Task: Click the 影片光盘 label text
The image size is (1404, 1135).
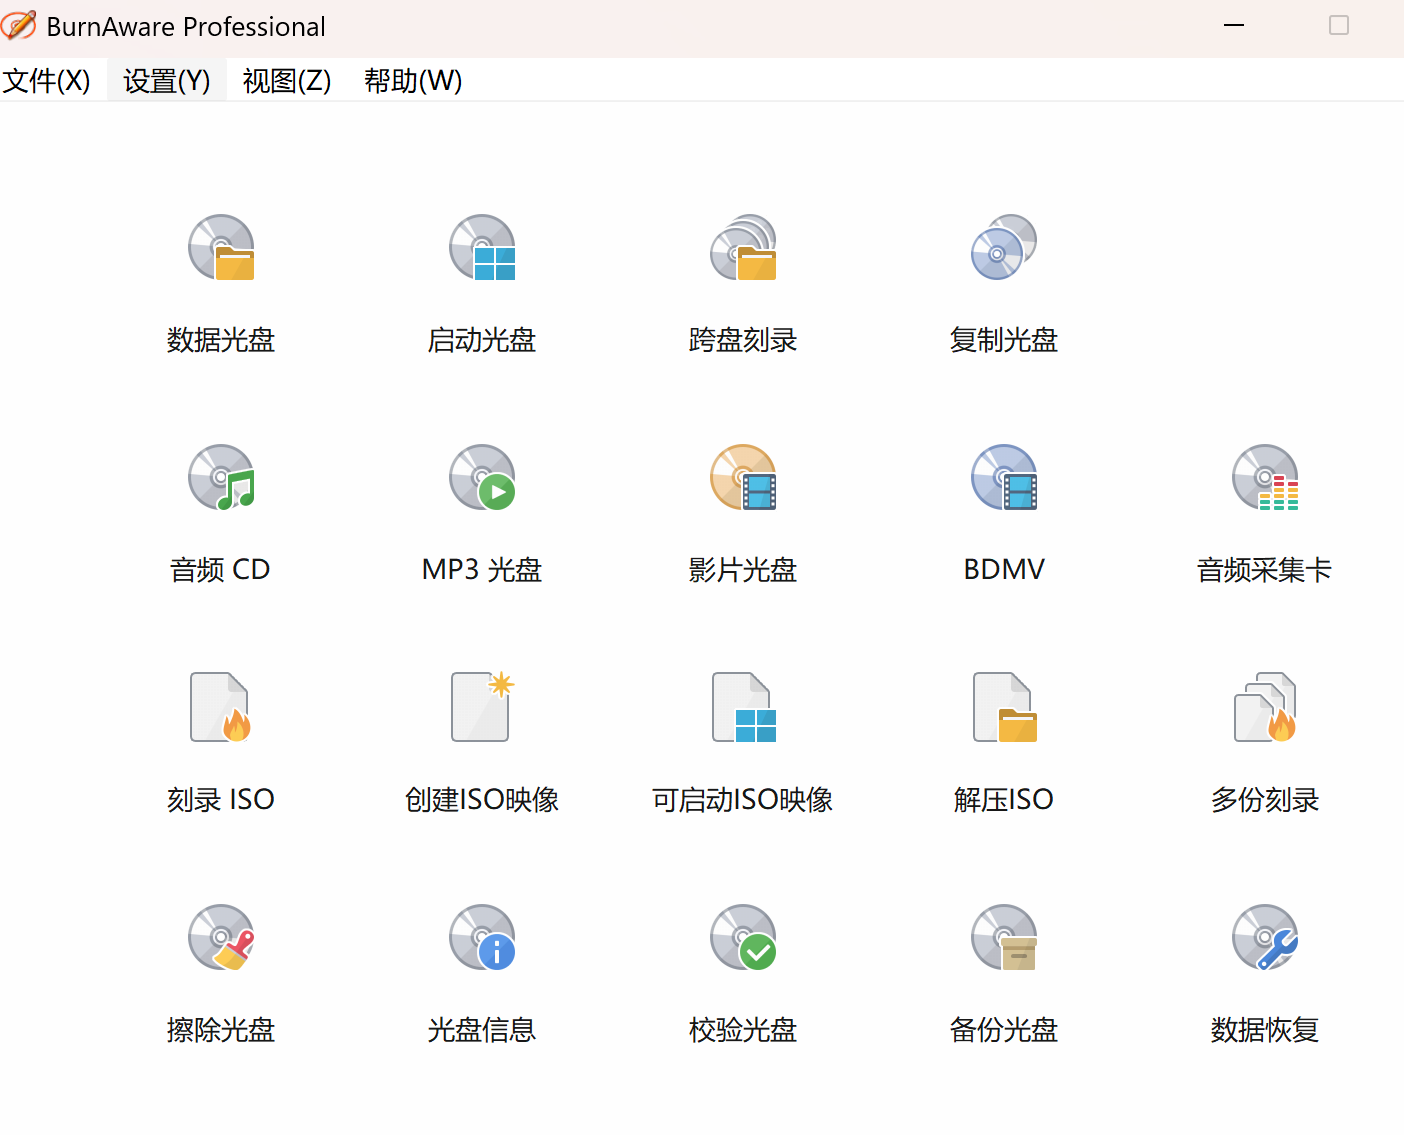Action: (743, 570)
